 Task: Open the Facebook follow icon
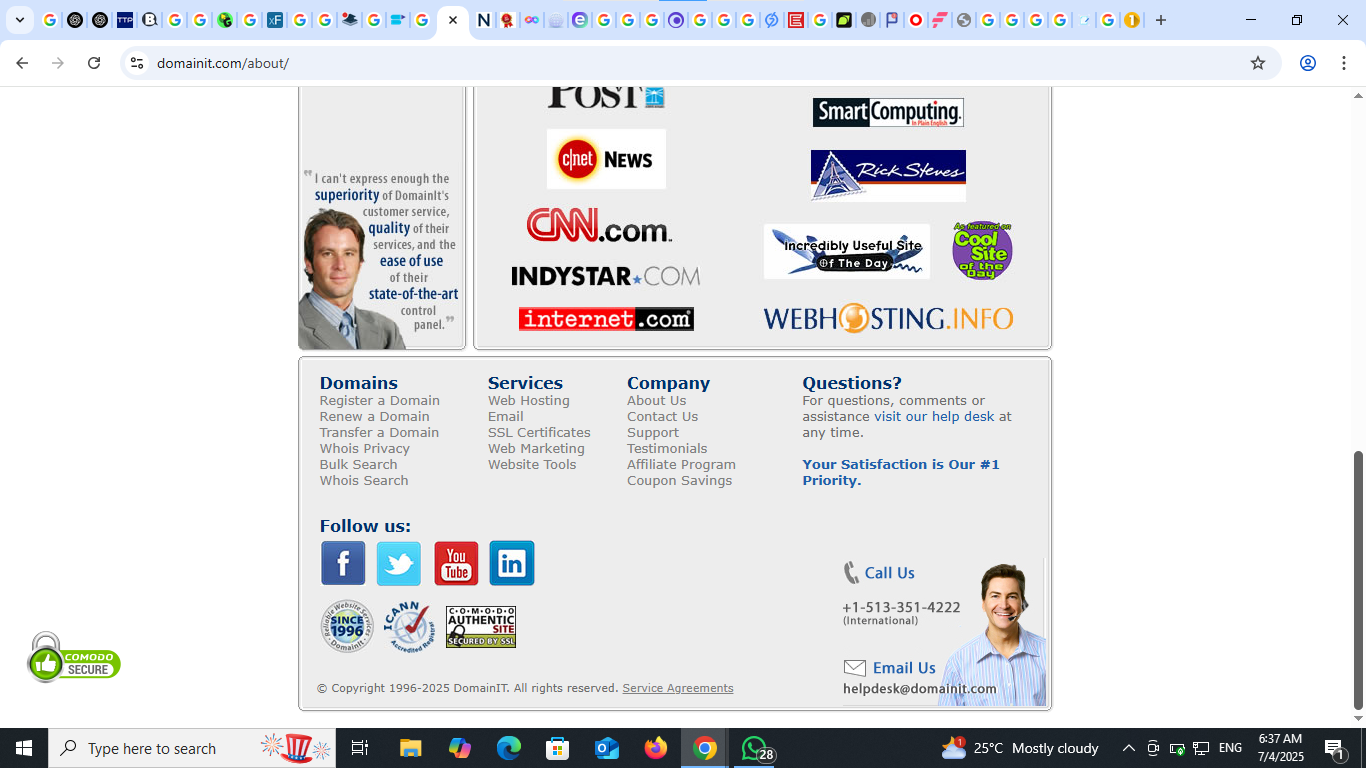(x=343, y=563)
